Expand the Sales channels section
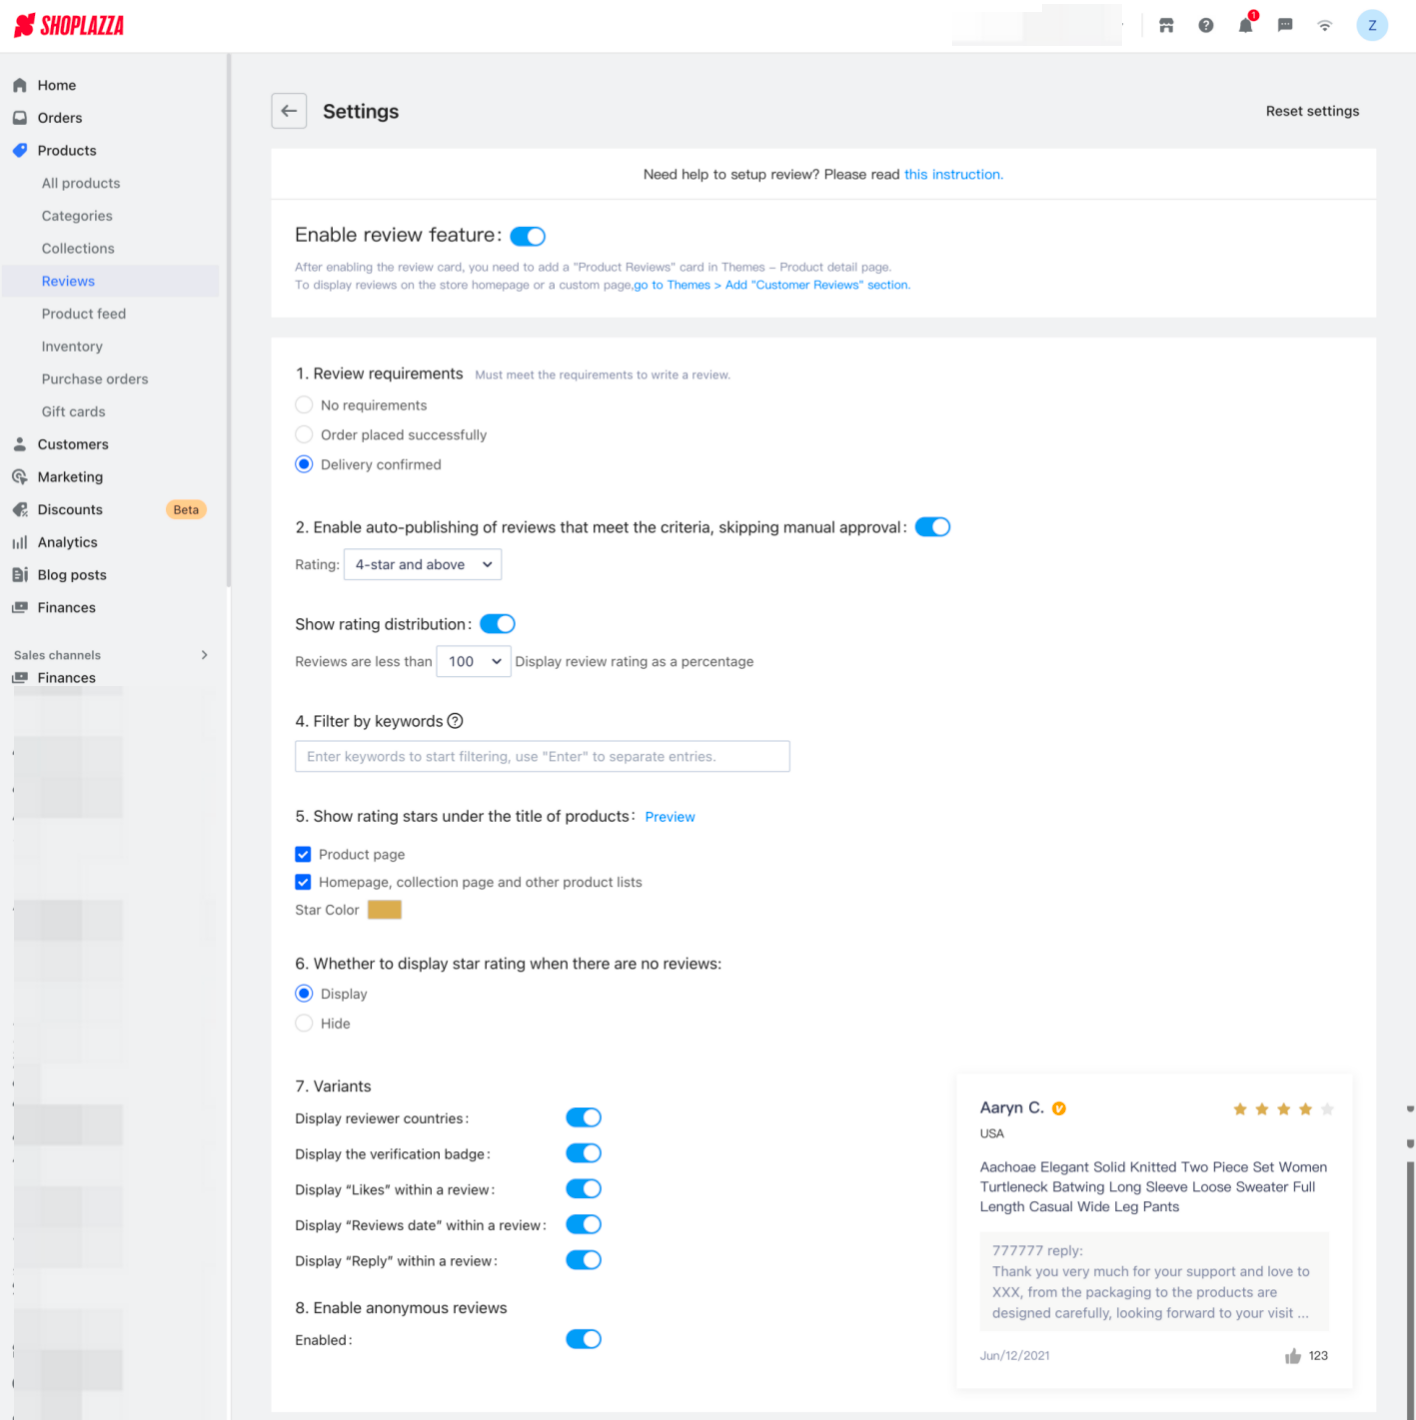This screenshot has width=1416, height=1420. point(204,655)
